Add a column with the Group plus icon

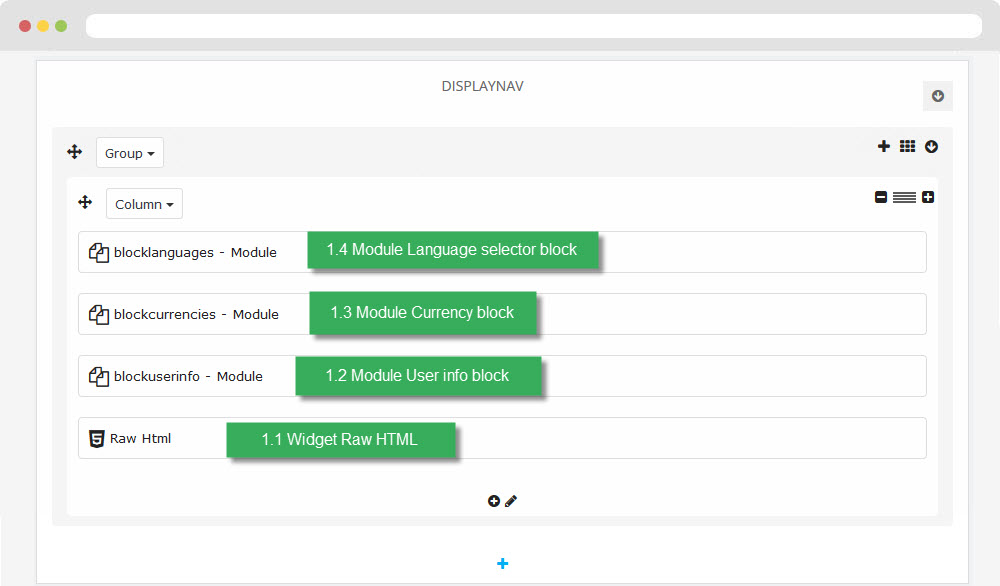[883, 146]
